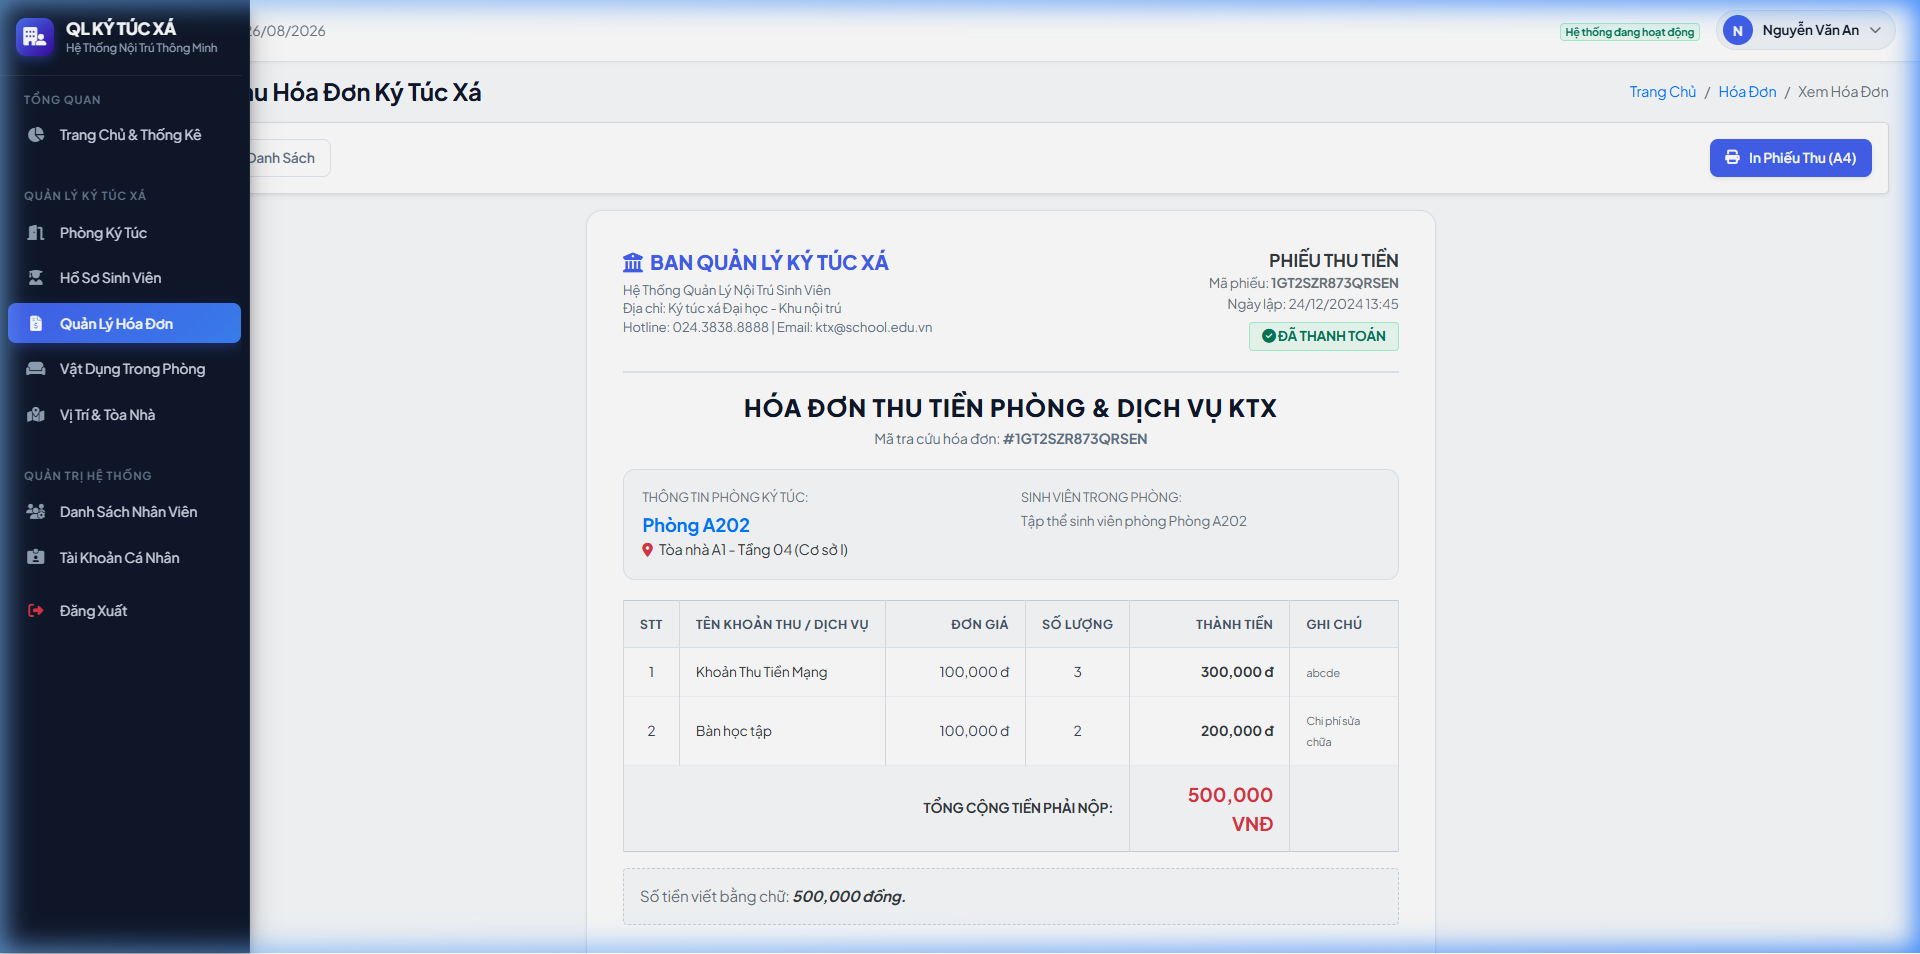Image resolution: width=1920 pixels, height=954 pixels.
Task: Select the Bàn học tập row text
Action: [x=733, y=731]
